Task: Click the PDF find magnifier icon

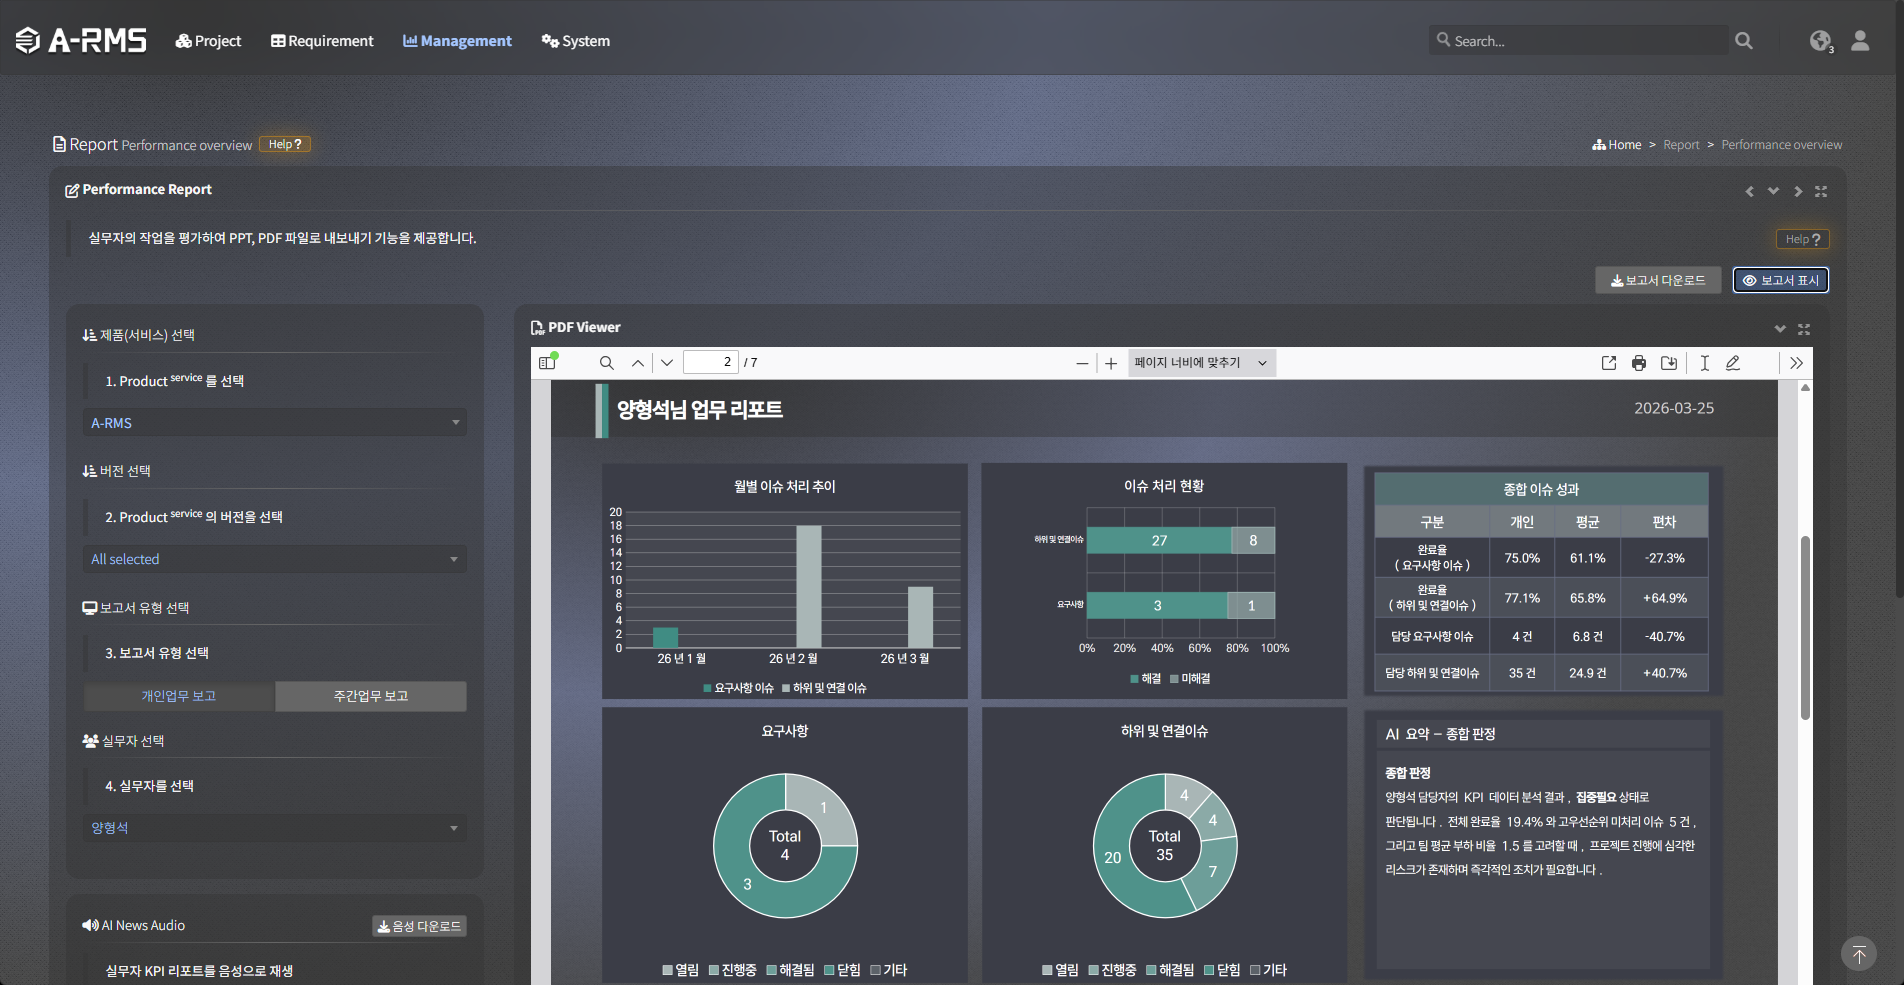Action: 606,363
